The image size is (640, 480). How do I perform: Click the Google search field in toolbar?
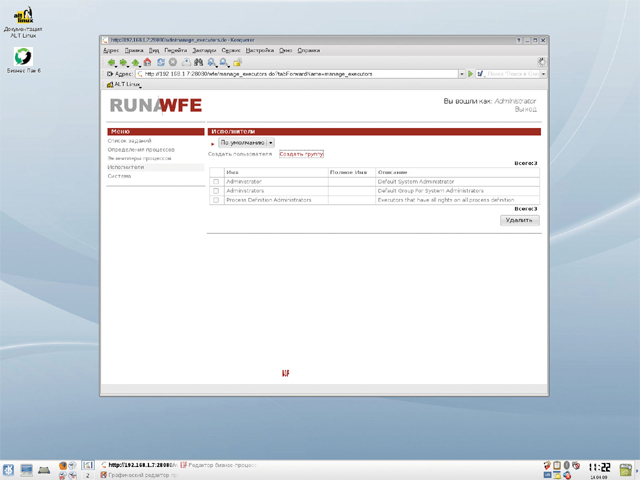click(x=512, y=74)
